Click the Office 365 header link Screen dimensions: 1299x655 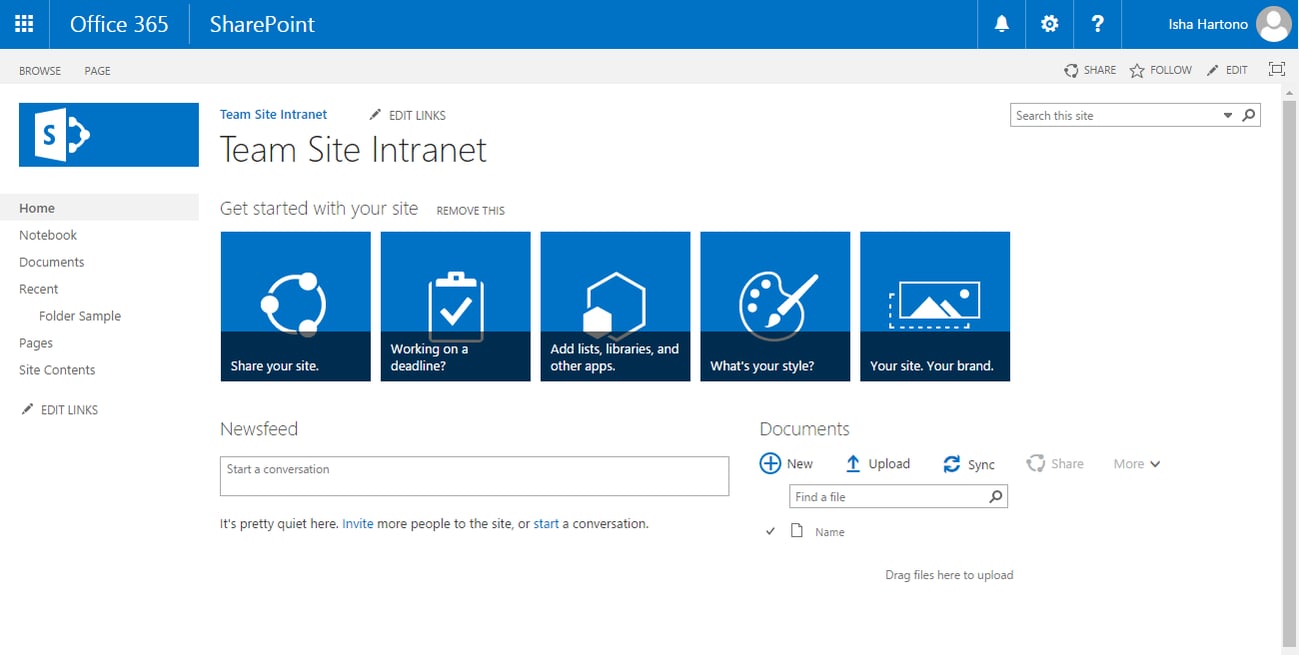pyautogui.click(x=119, y=24)
